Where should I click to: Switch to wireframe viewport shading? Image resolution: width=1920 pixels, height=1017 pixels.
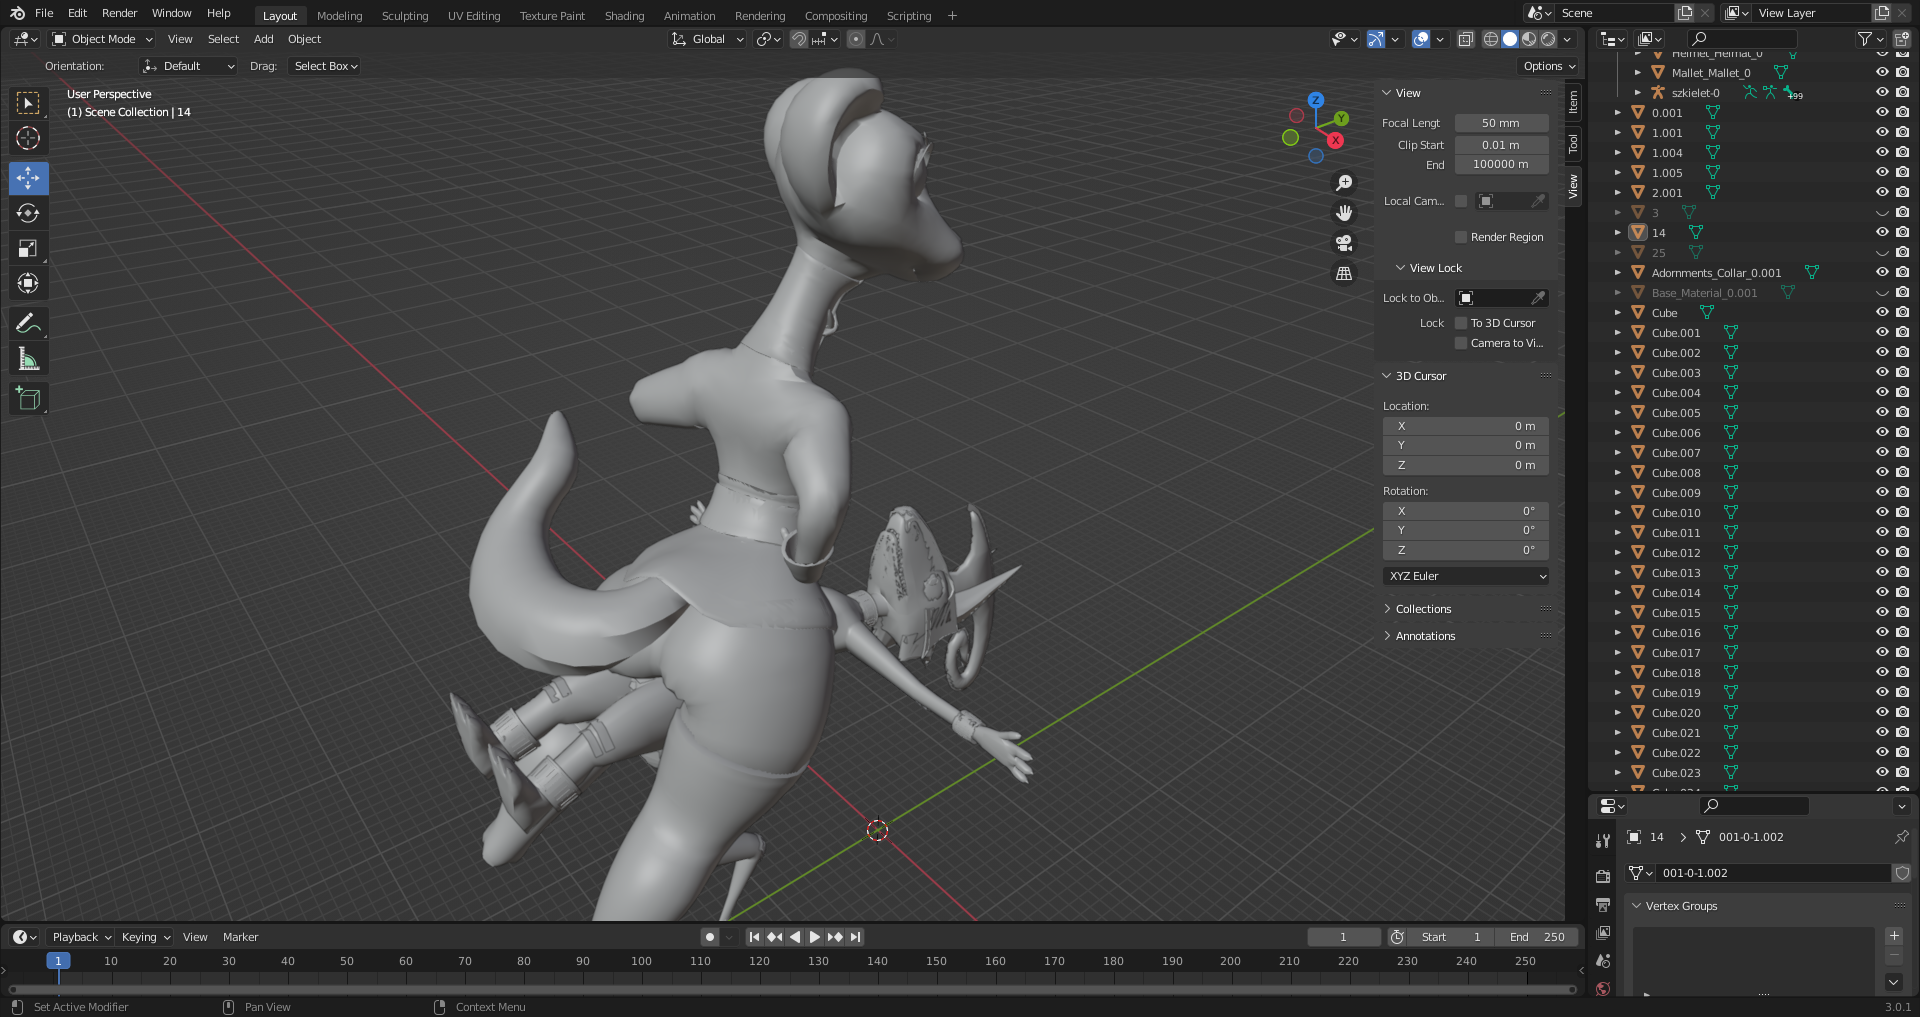(x=1490, y=39)
